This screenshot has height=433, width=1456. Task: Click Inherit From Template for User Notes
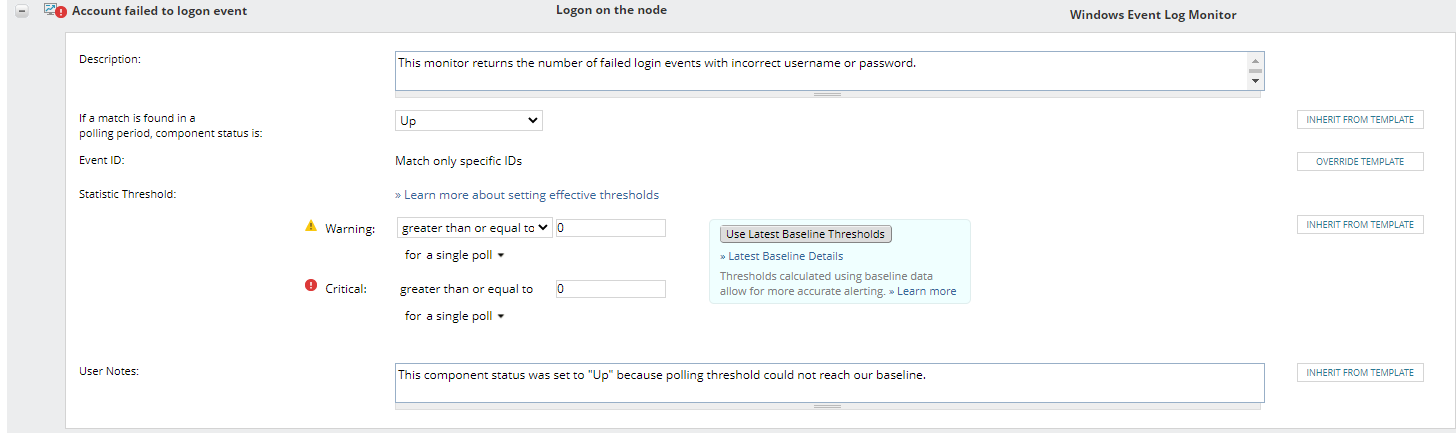1359,372
